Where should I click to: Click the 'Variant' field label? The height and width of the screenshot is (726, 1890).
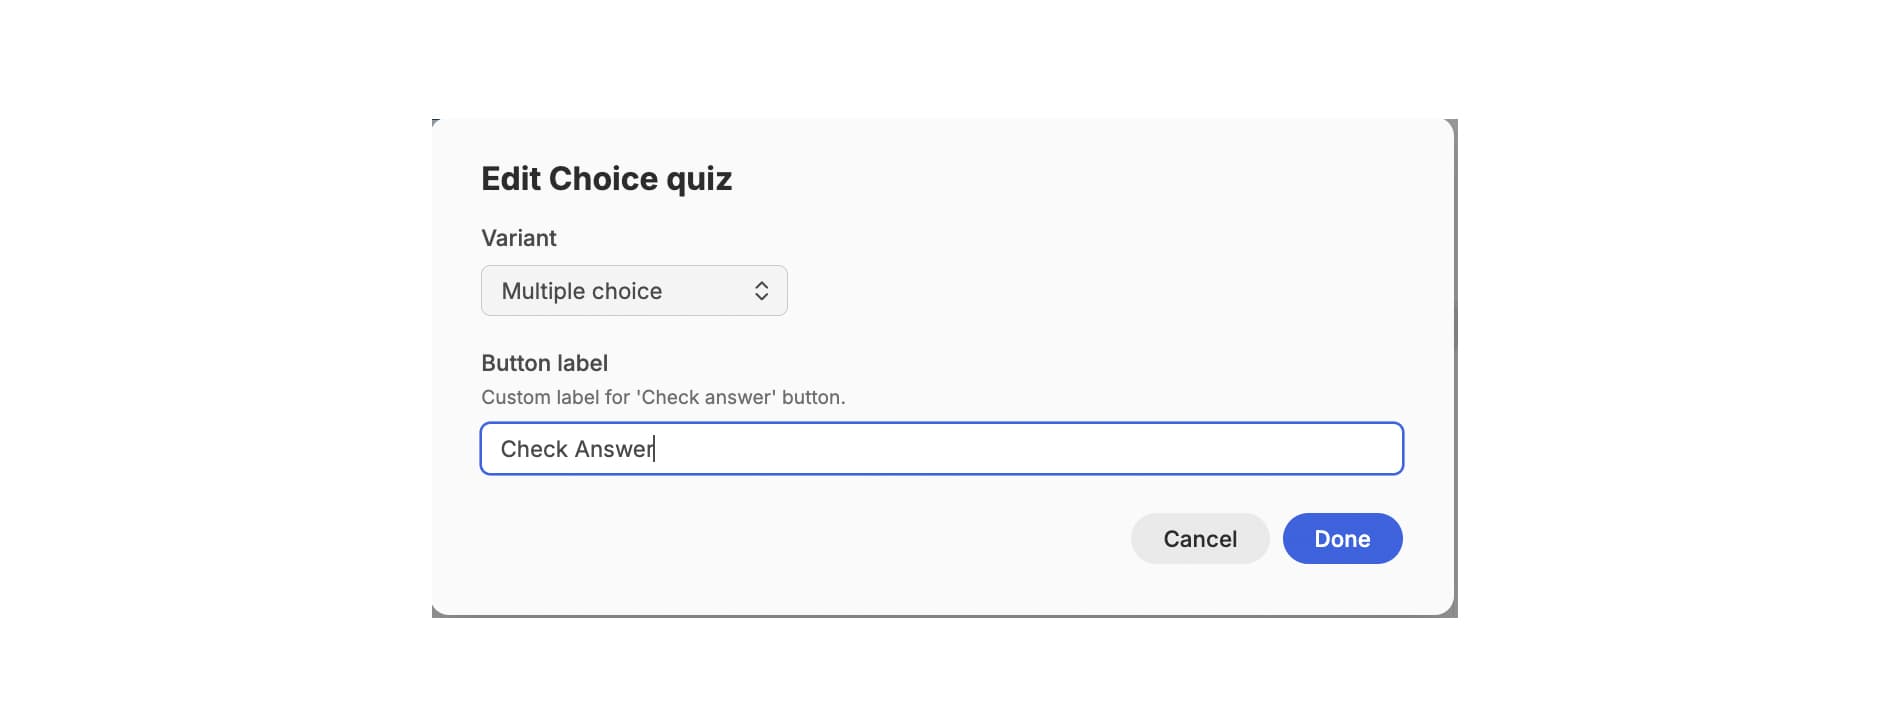click(x=518, y=238)
